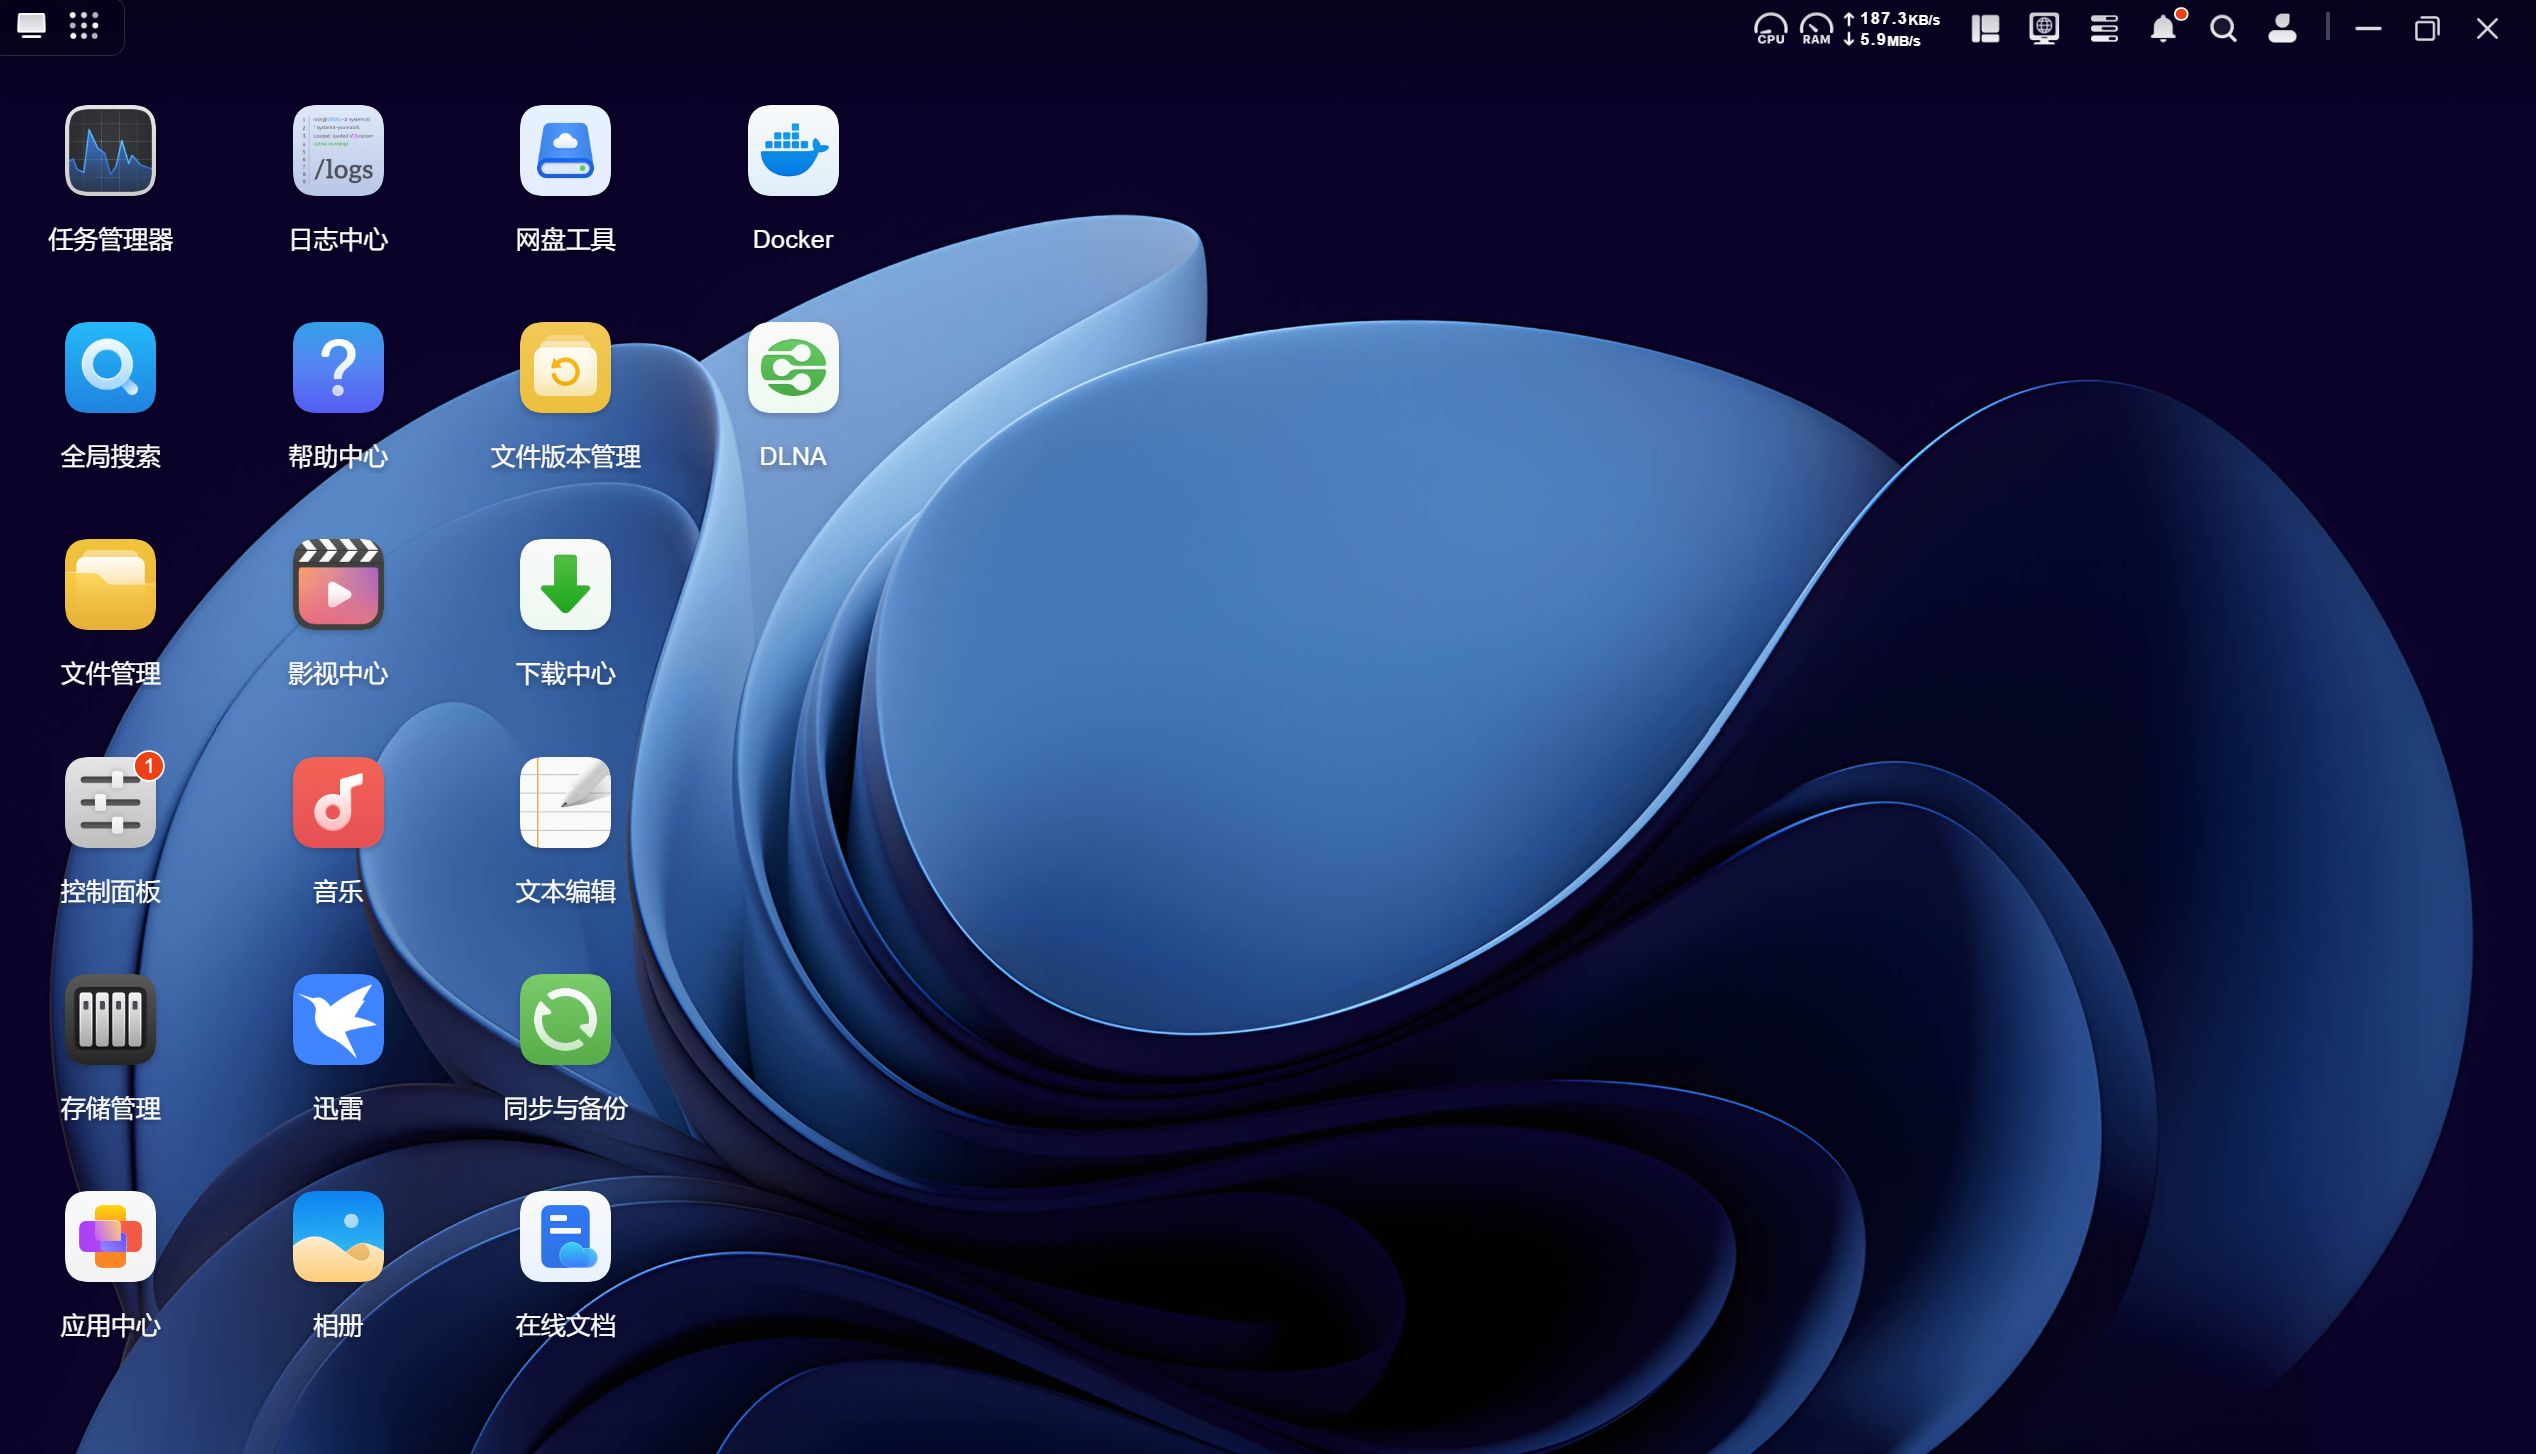The image size is (2536, 1454).
Task: Open the 任务管理器 task manager app
Action: [110, 151]
